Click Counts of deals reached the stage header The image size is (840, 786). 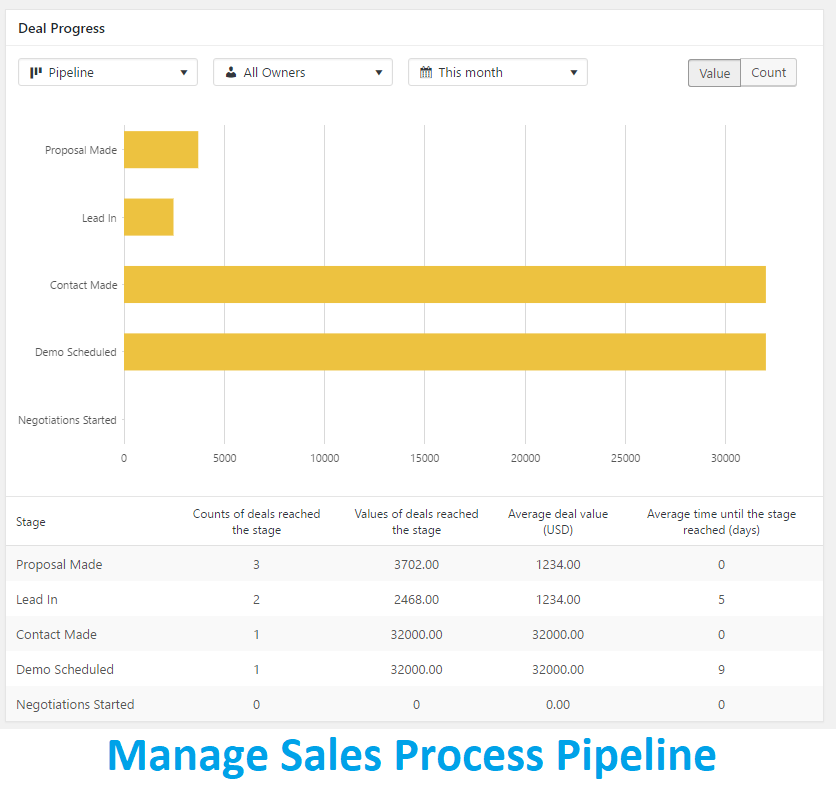pyautogui.click(x=257, y=522)
